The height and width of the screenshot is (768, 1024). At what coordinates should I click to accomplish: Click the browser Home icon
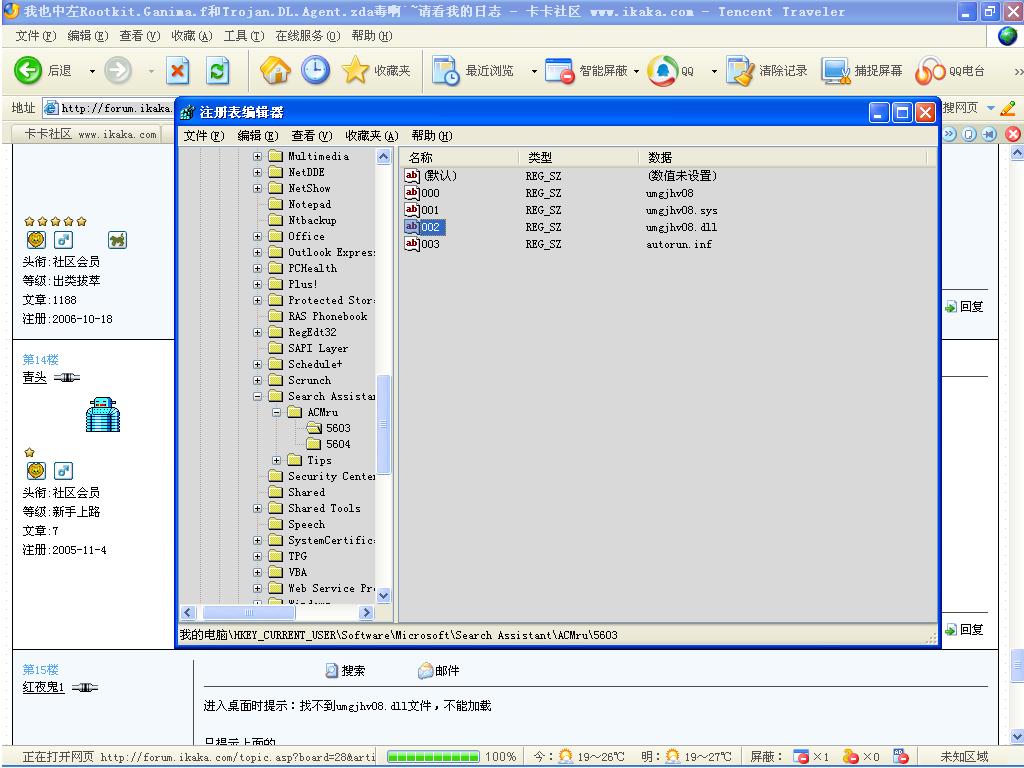(275, 71)
